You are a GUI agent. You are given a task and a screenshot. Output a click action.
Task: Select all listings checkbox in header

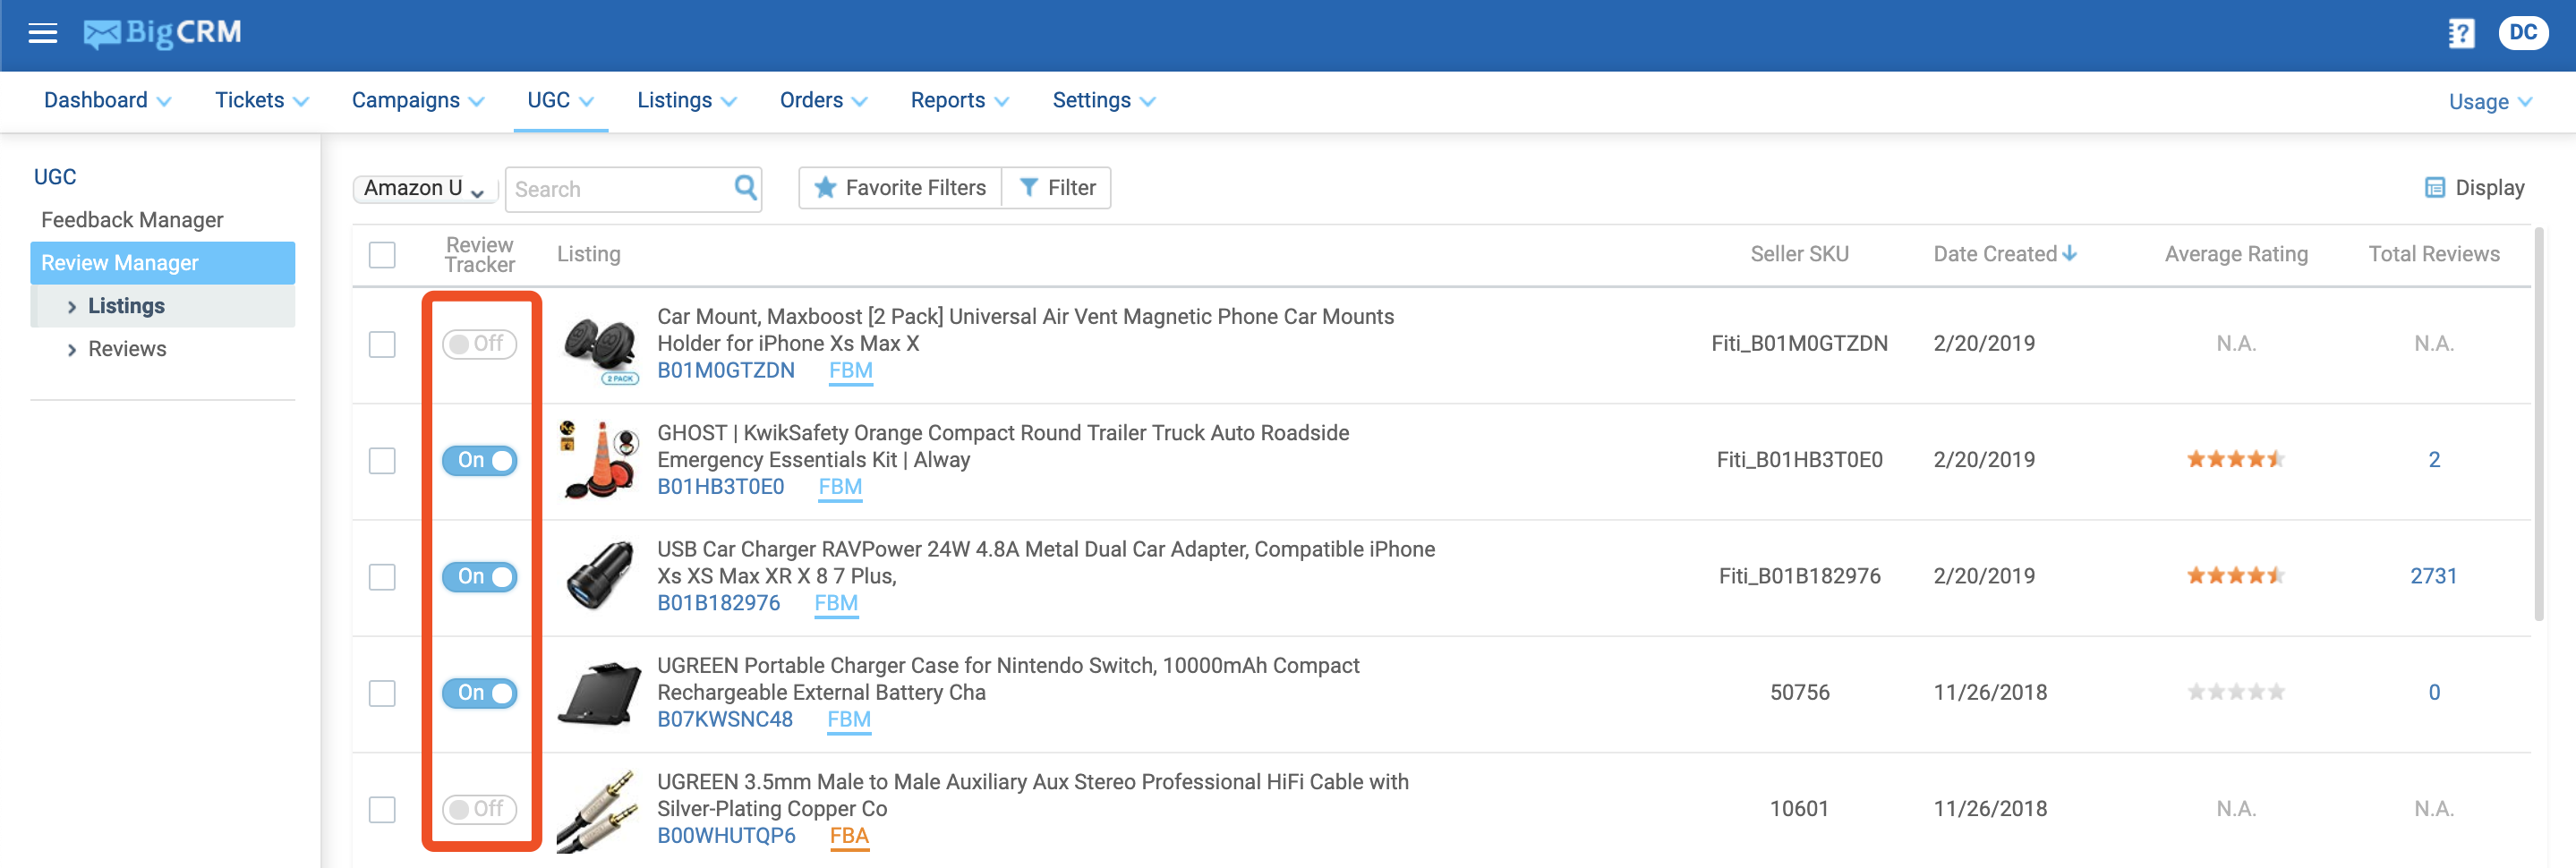[x=382, y=255]
